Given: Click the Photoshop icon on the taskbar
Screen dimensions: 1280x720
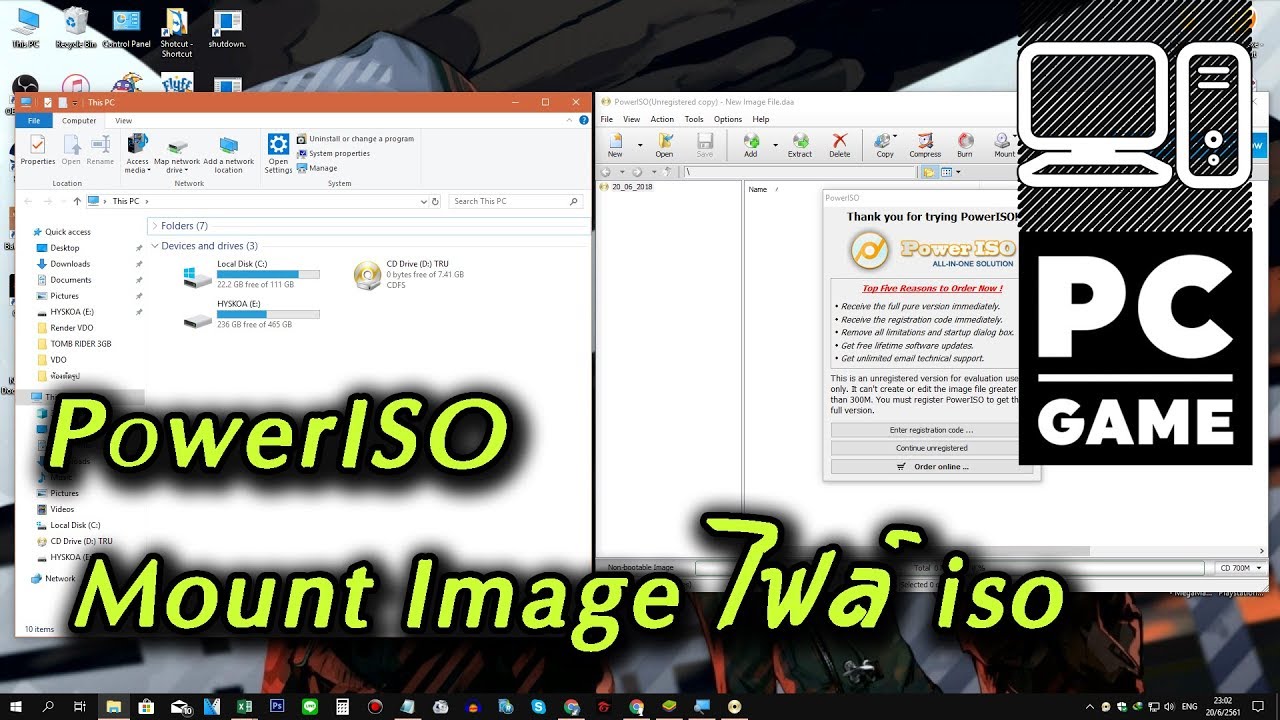Looking at the screenshot, I should [277, 706].
